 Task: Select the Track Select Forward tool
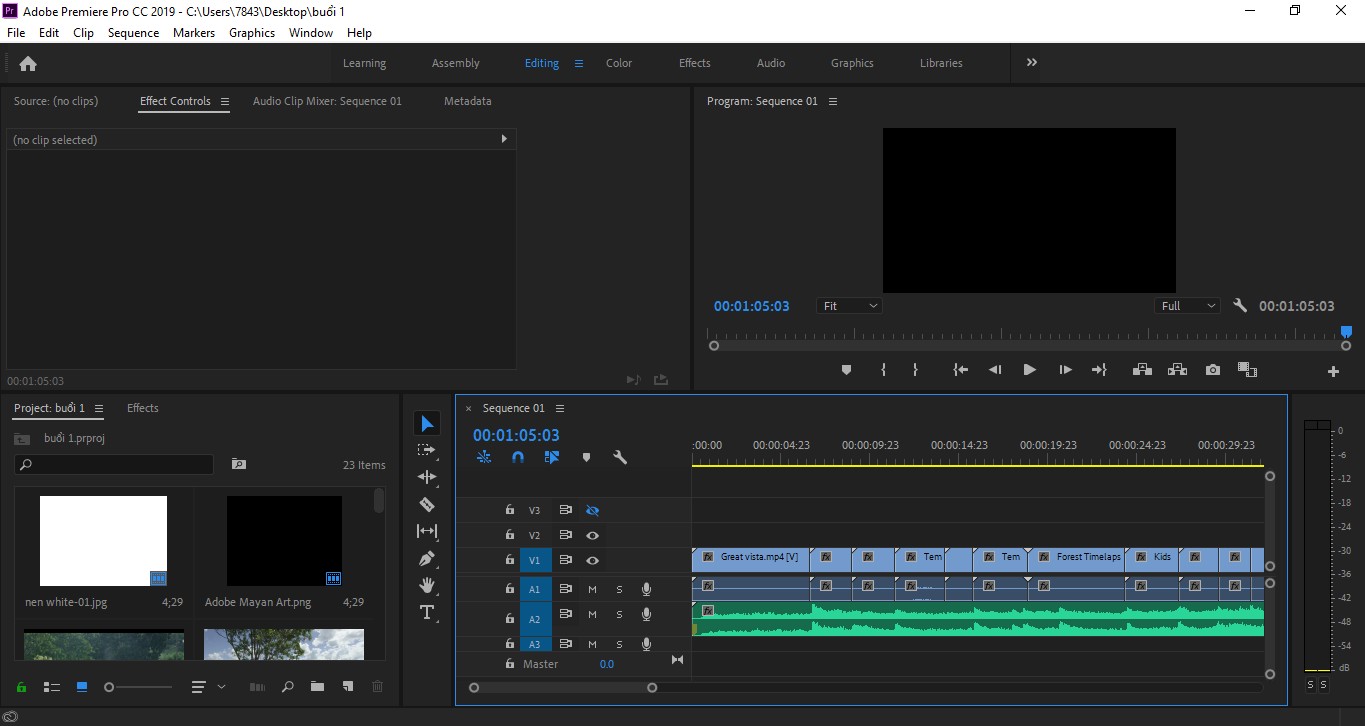click(x=427, y=451)
